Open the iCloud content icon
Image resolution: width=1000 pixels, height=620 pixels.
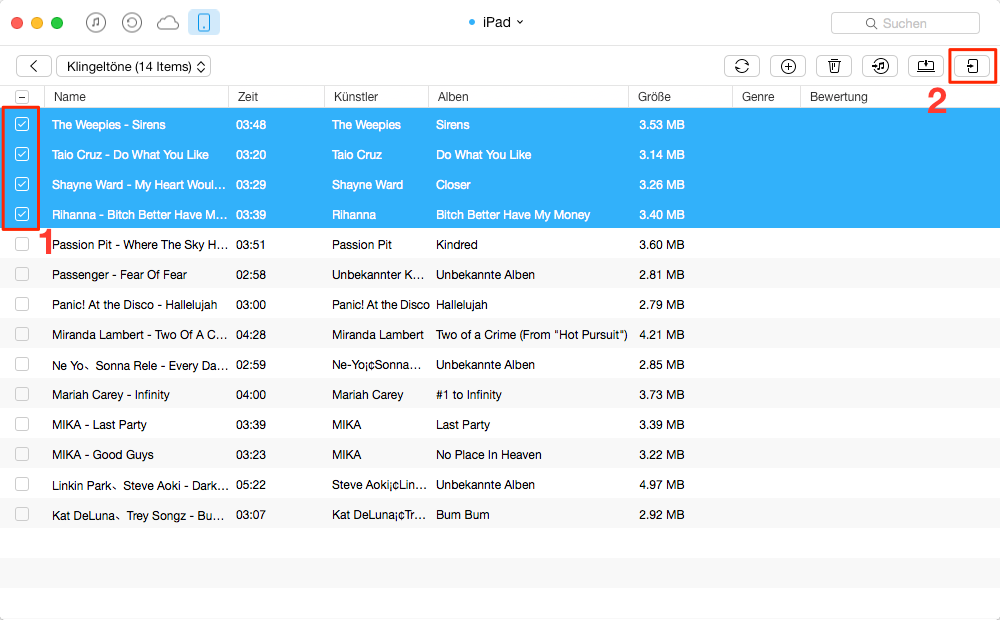168,23
